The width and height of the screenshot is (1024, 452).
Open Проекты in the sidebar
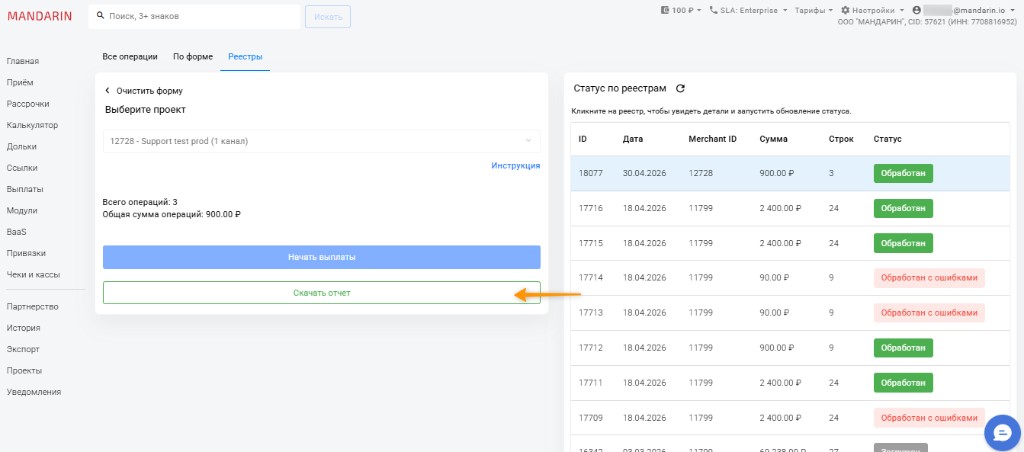[x=24, y=371]
